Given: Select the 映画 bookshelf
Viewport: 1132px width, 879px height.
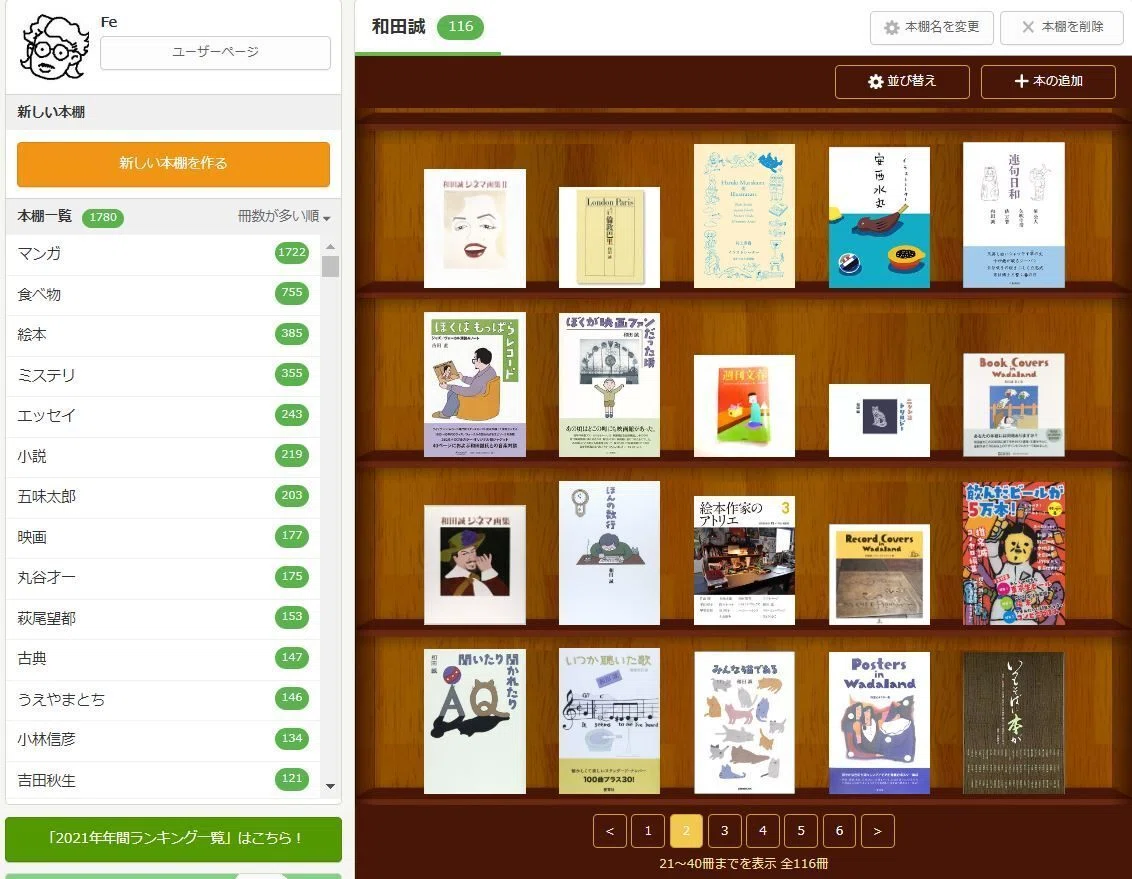Looking at the screenshot, I should tap(163, 536).
